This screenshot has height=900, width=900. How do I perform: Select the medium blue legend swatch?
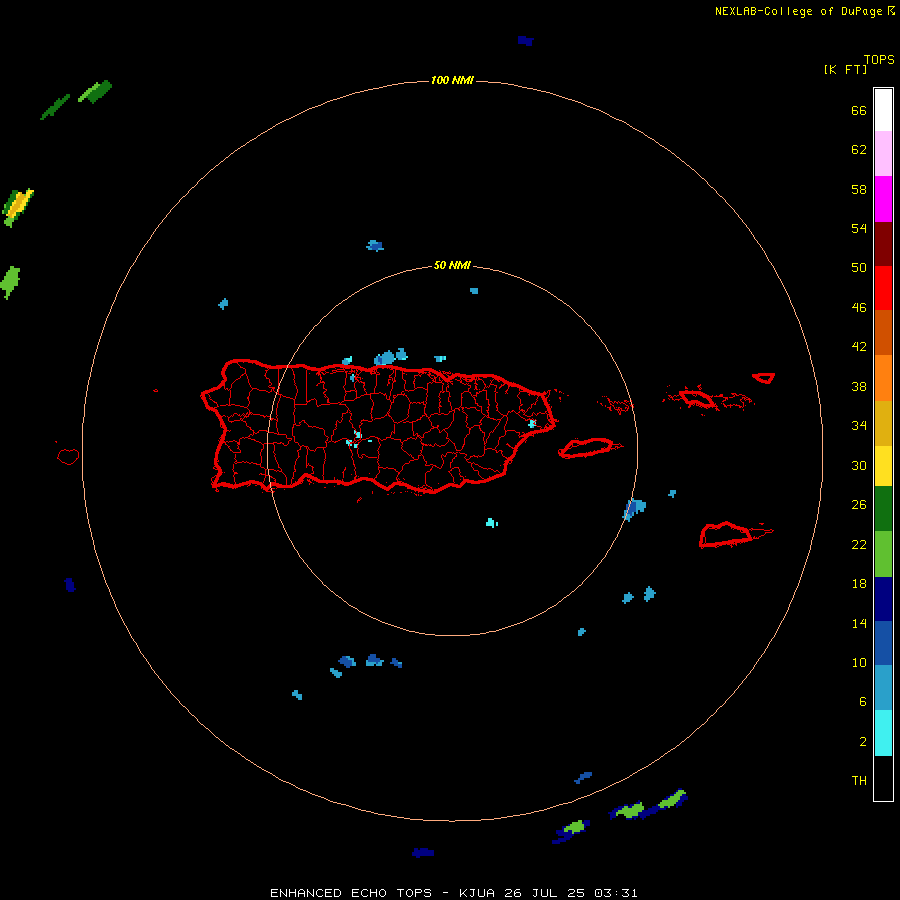click(x=883, y=643)
